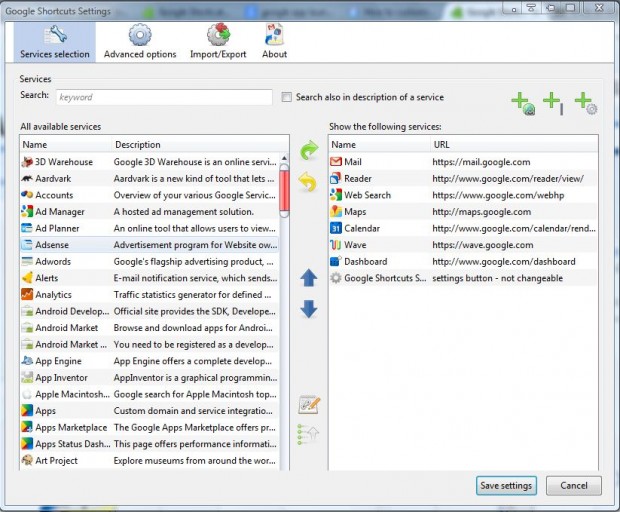Select the Reader icon in shown services

[x=336, y=178]
